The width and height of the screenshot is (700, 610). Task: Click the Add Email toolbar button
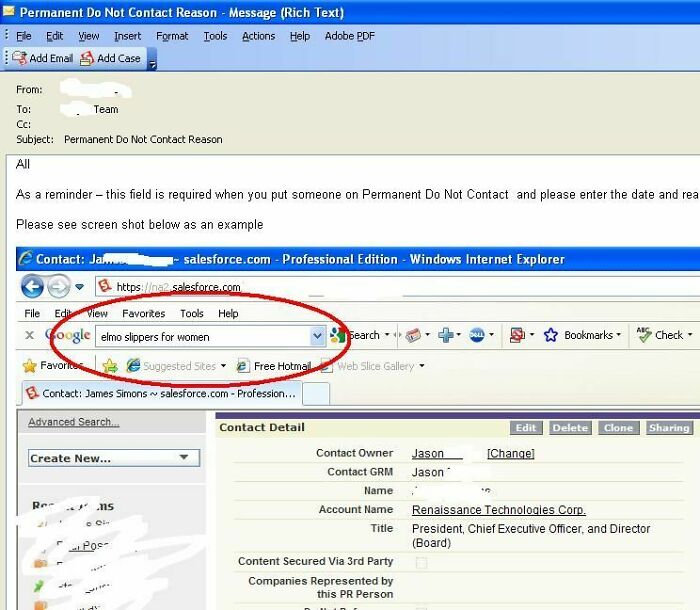[43, 58]
